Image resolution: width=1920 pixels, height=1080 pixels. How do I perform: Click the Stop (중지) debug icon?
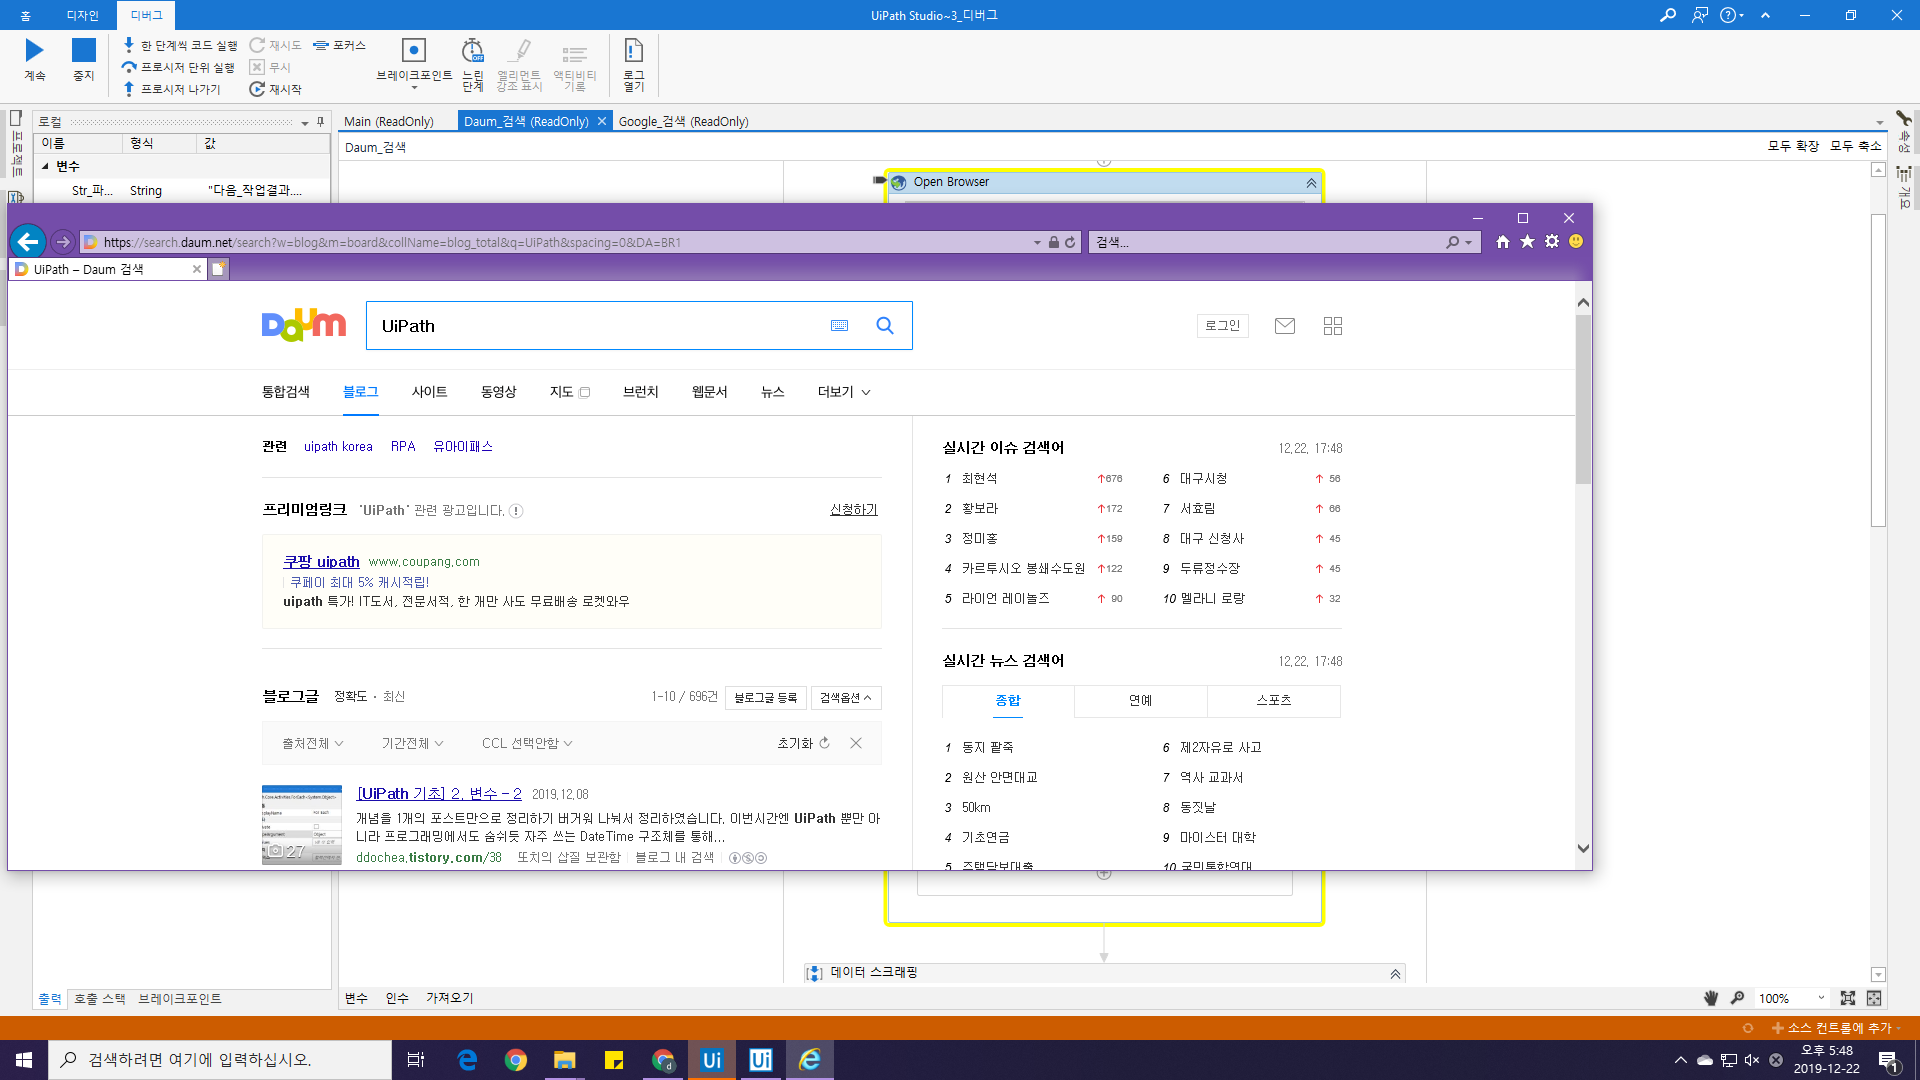tap(84, 51)
